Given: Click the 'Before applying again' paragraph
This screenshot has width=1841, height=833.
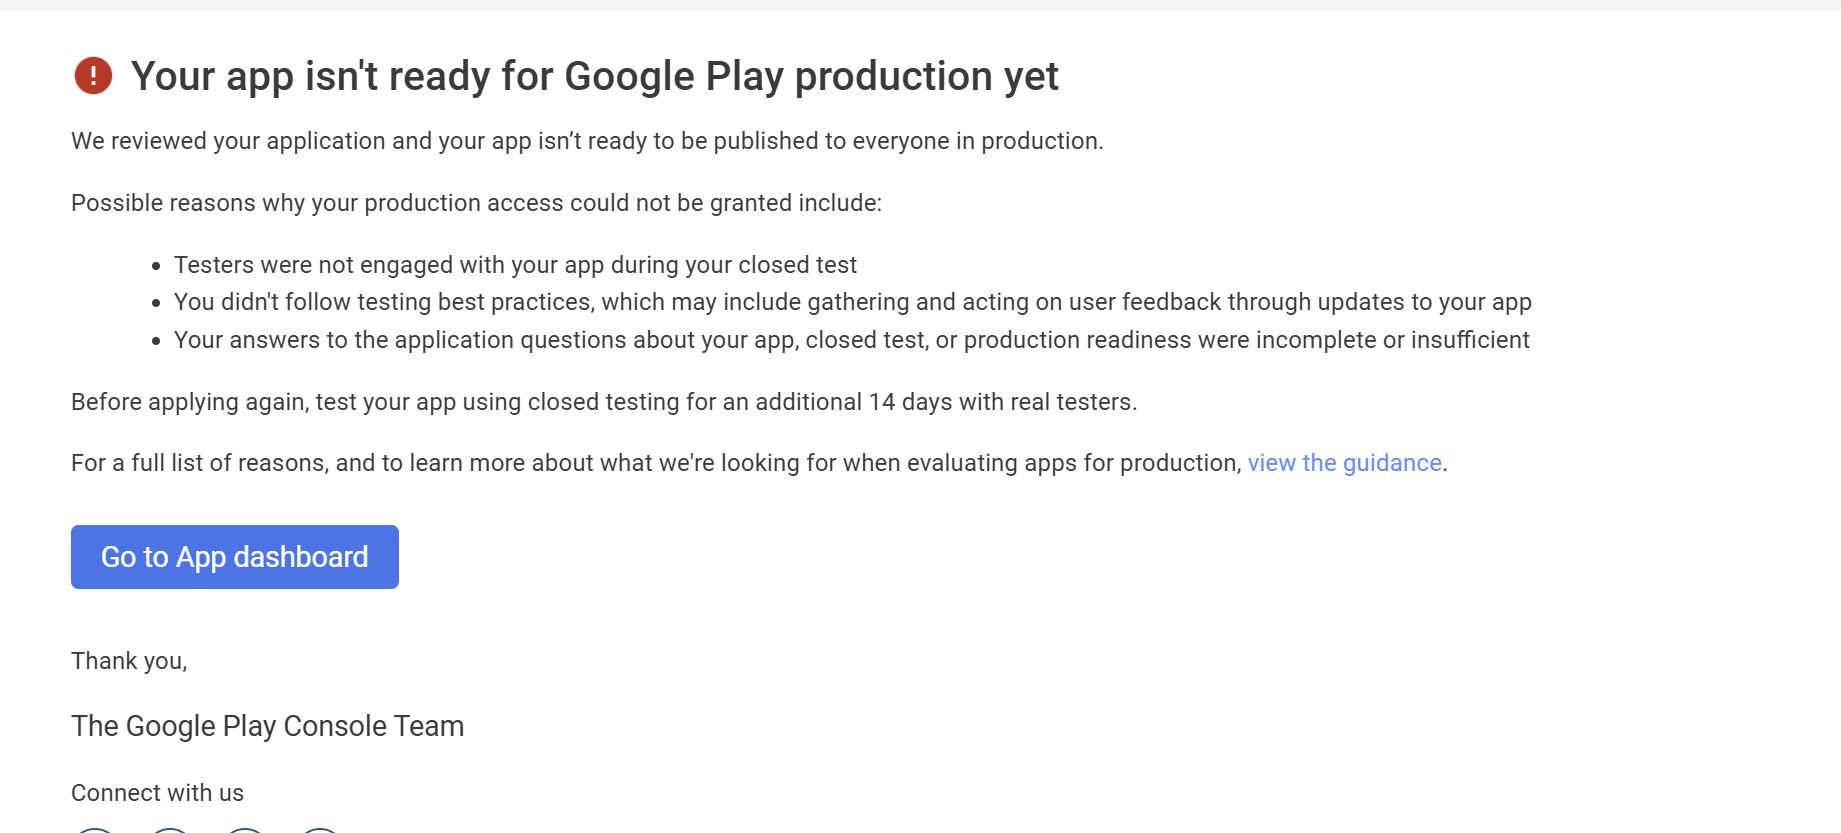Looking at the screenshot, I should point(604,402).
